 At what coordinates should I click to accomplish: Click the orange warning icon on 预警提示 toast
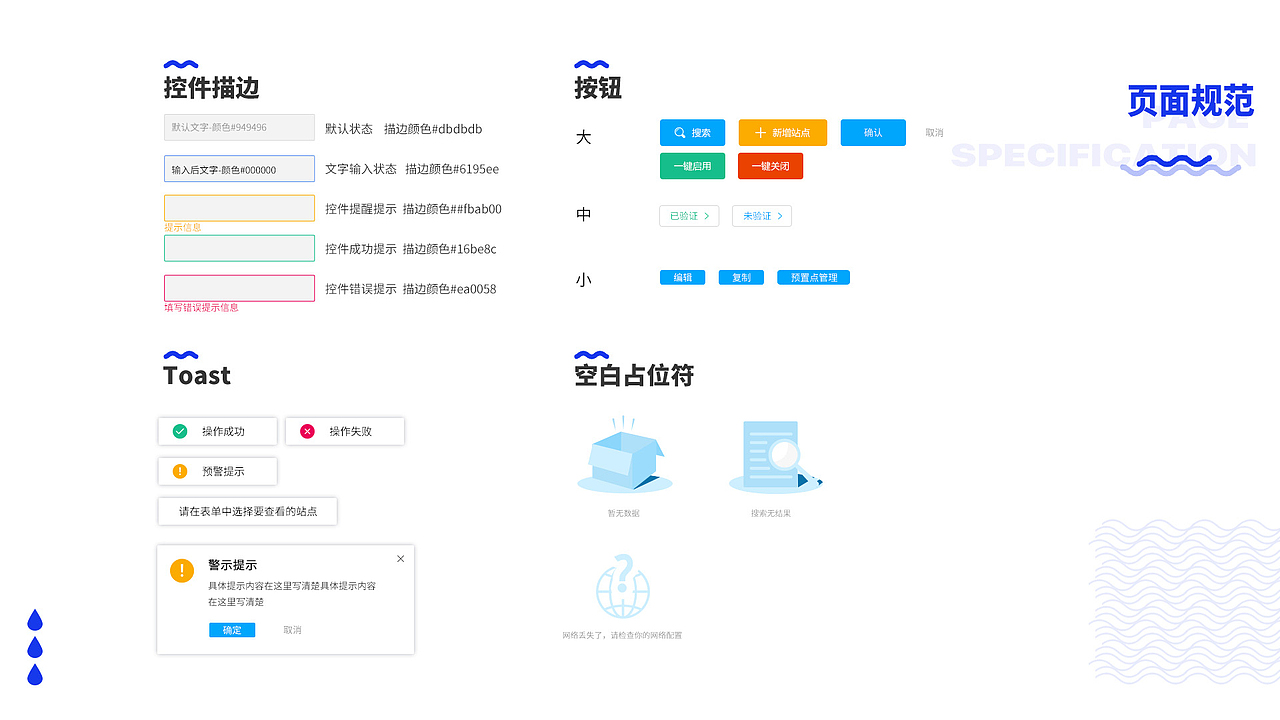click(x=180, y=471)
